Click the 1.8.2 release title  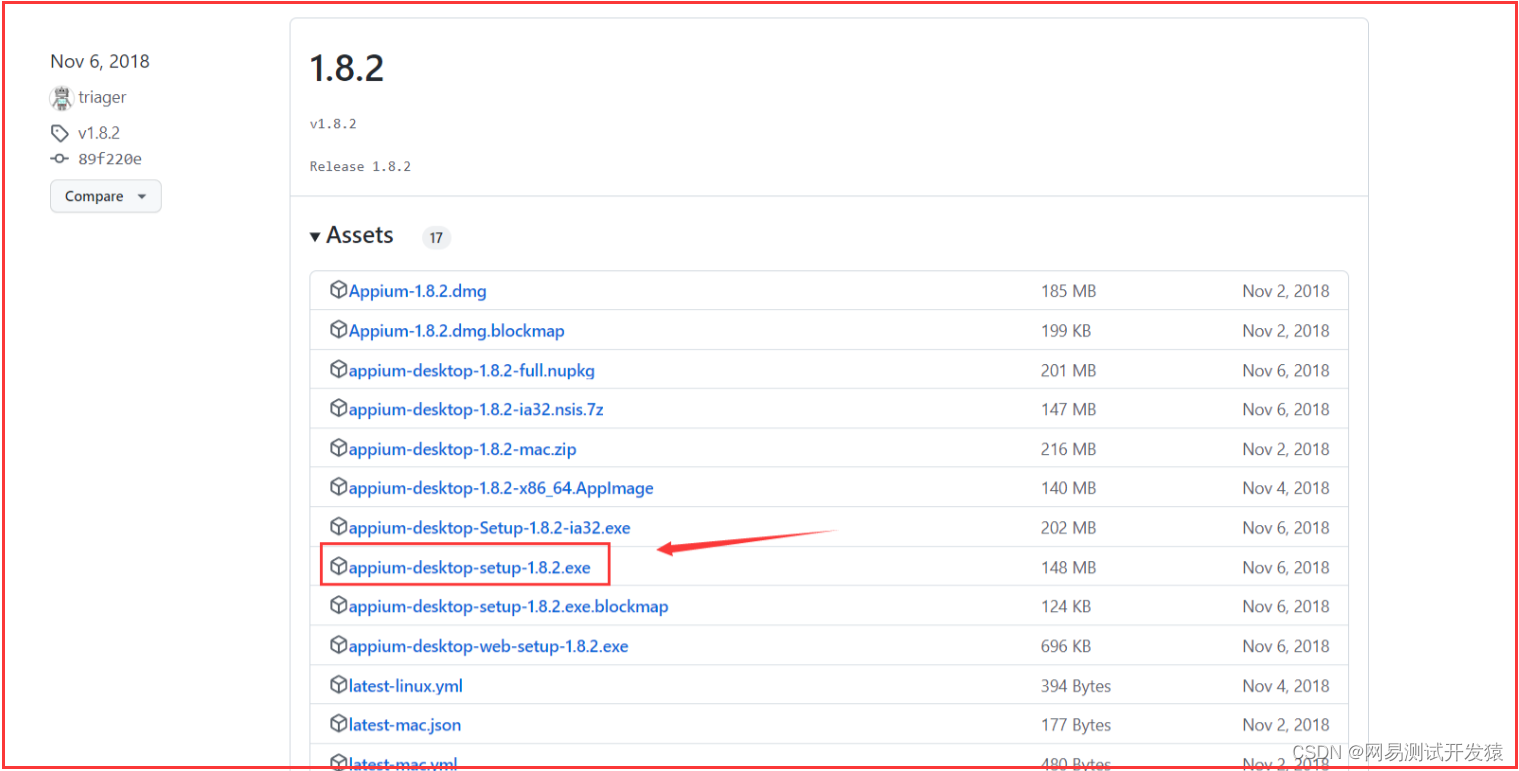(347, 68)
